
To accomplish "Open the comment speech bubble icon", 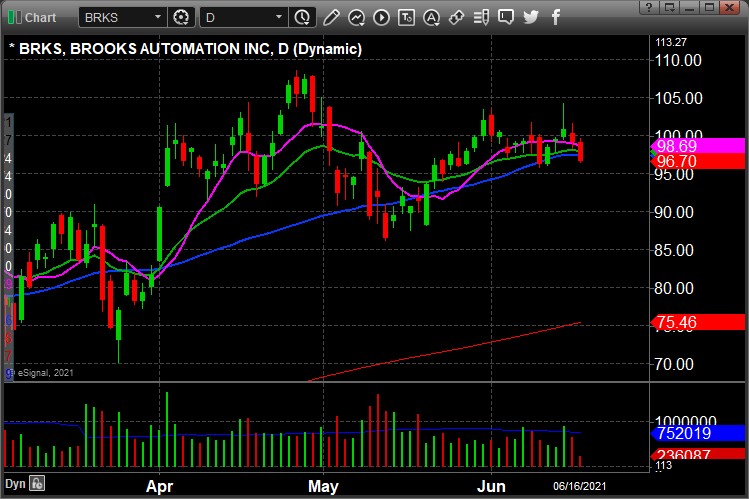I will coord(506,18).
